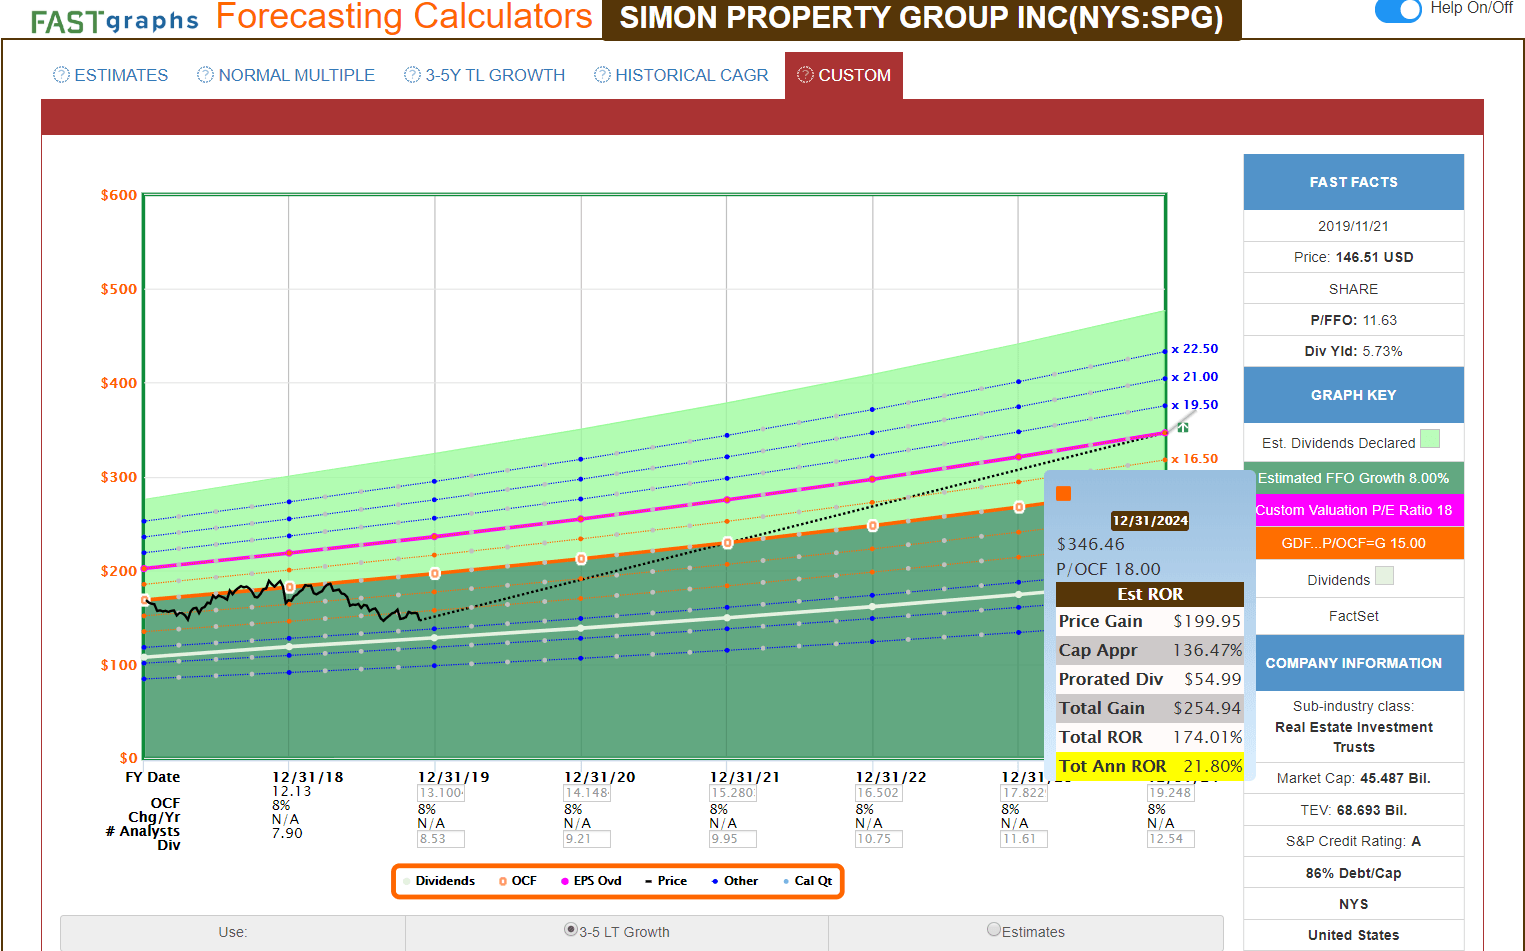Click the x 16.50 multiple label
1525x951 pixels.
1195,459
